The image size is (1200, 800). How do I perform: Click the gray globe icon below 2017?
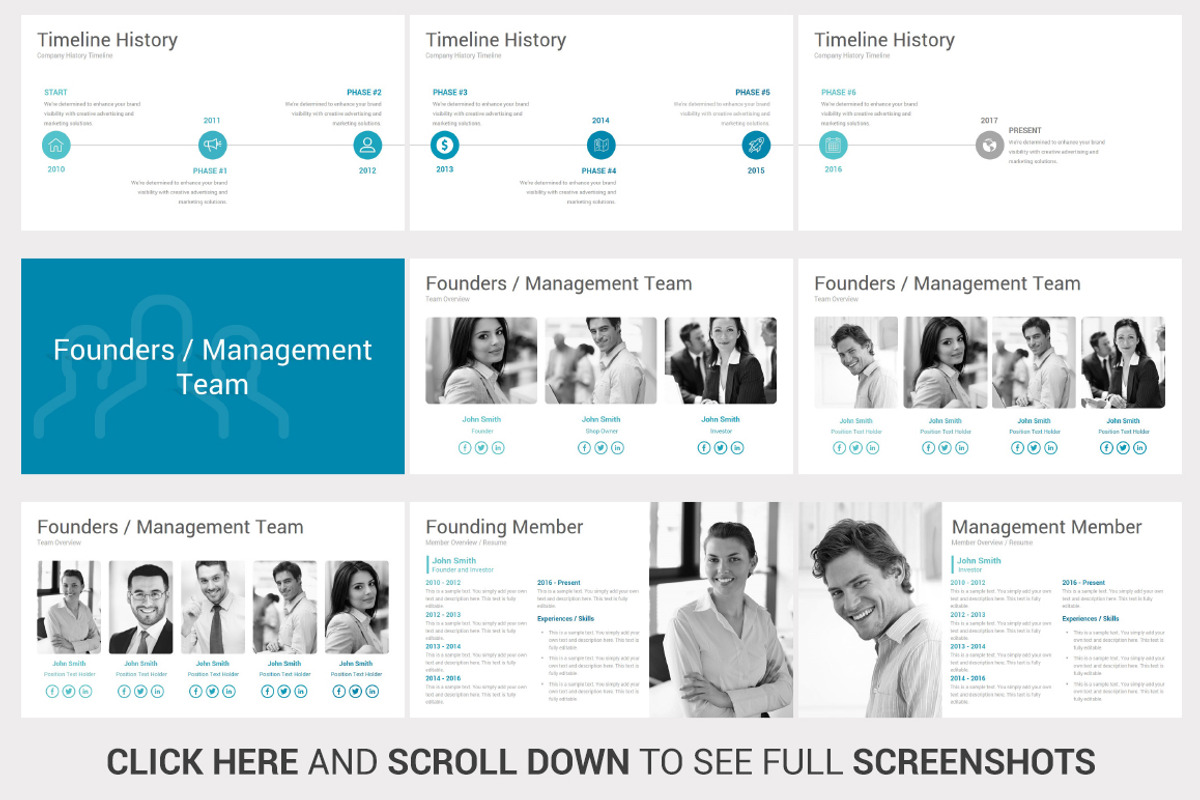989,145
